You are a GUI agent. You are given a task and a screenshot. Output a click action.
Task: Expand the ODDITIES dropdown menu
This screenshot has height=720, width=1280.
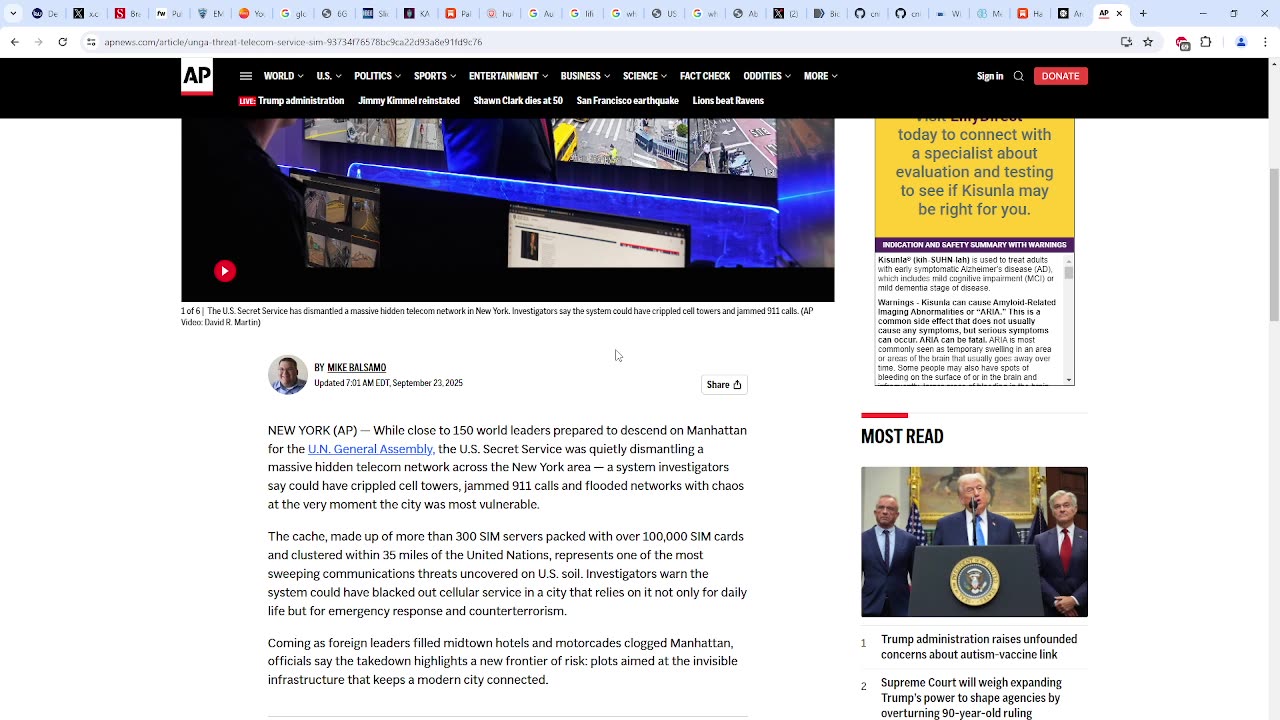tap(767, 76)
